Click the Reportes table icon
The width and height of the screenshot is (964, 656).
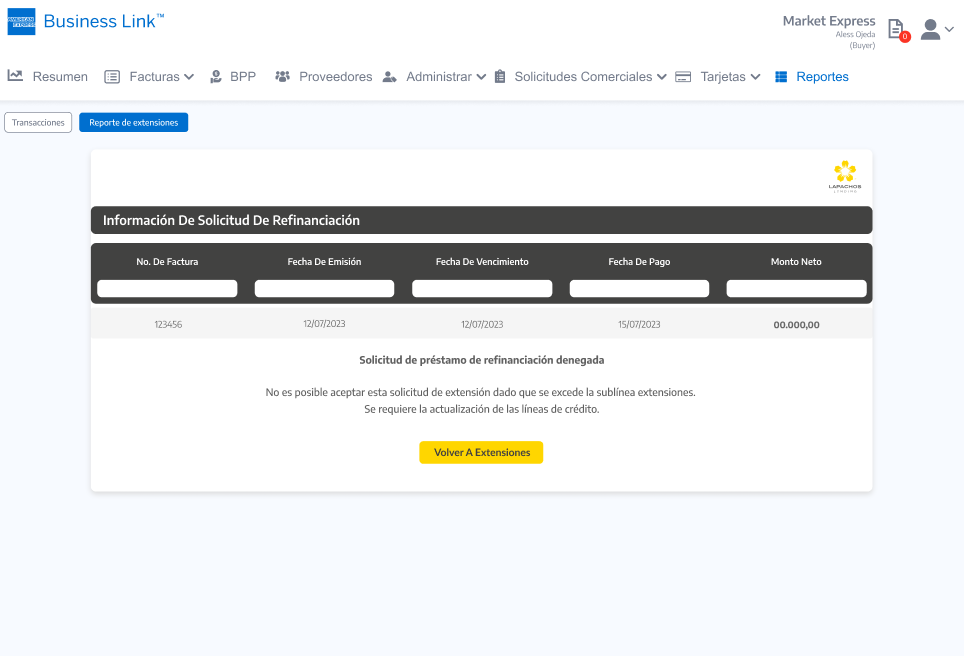point(781,77)
